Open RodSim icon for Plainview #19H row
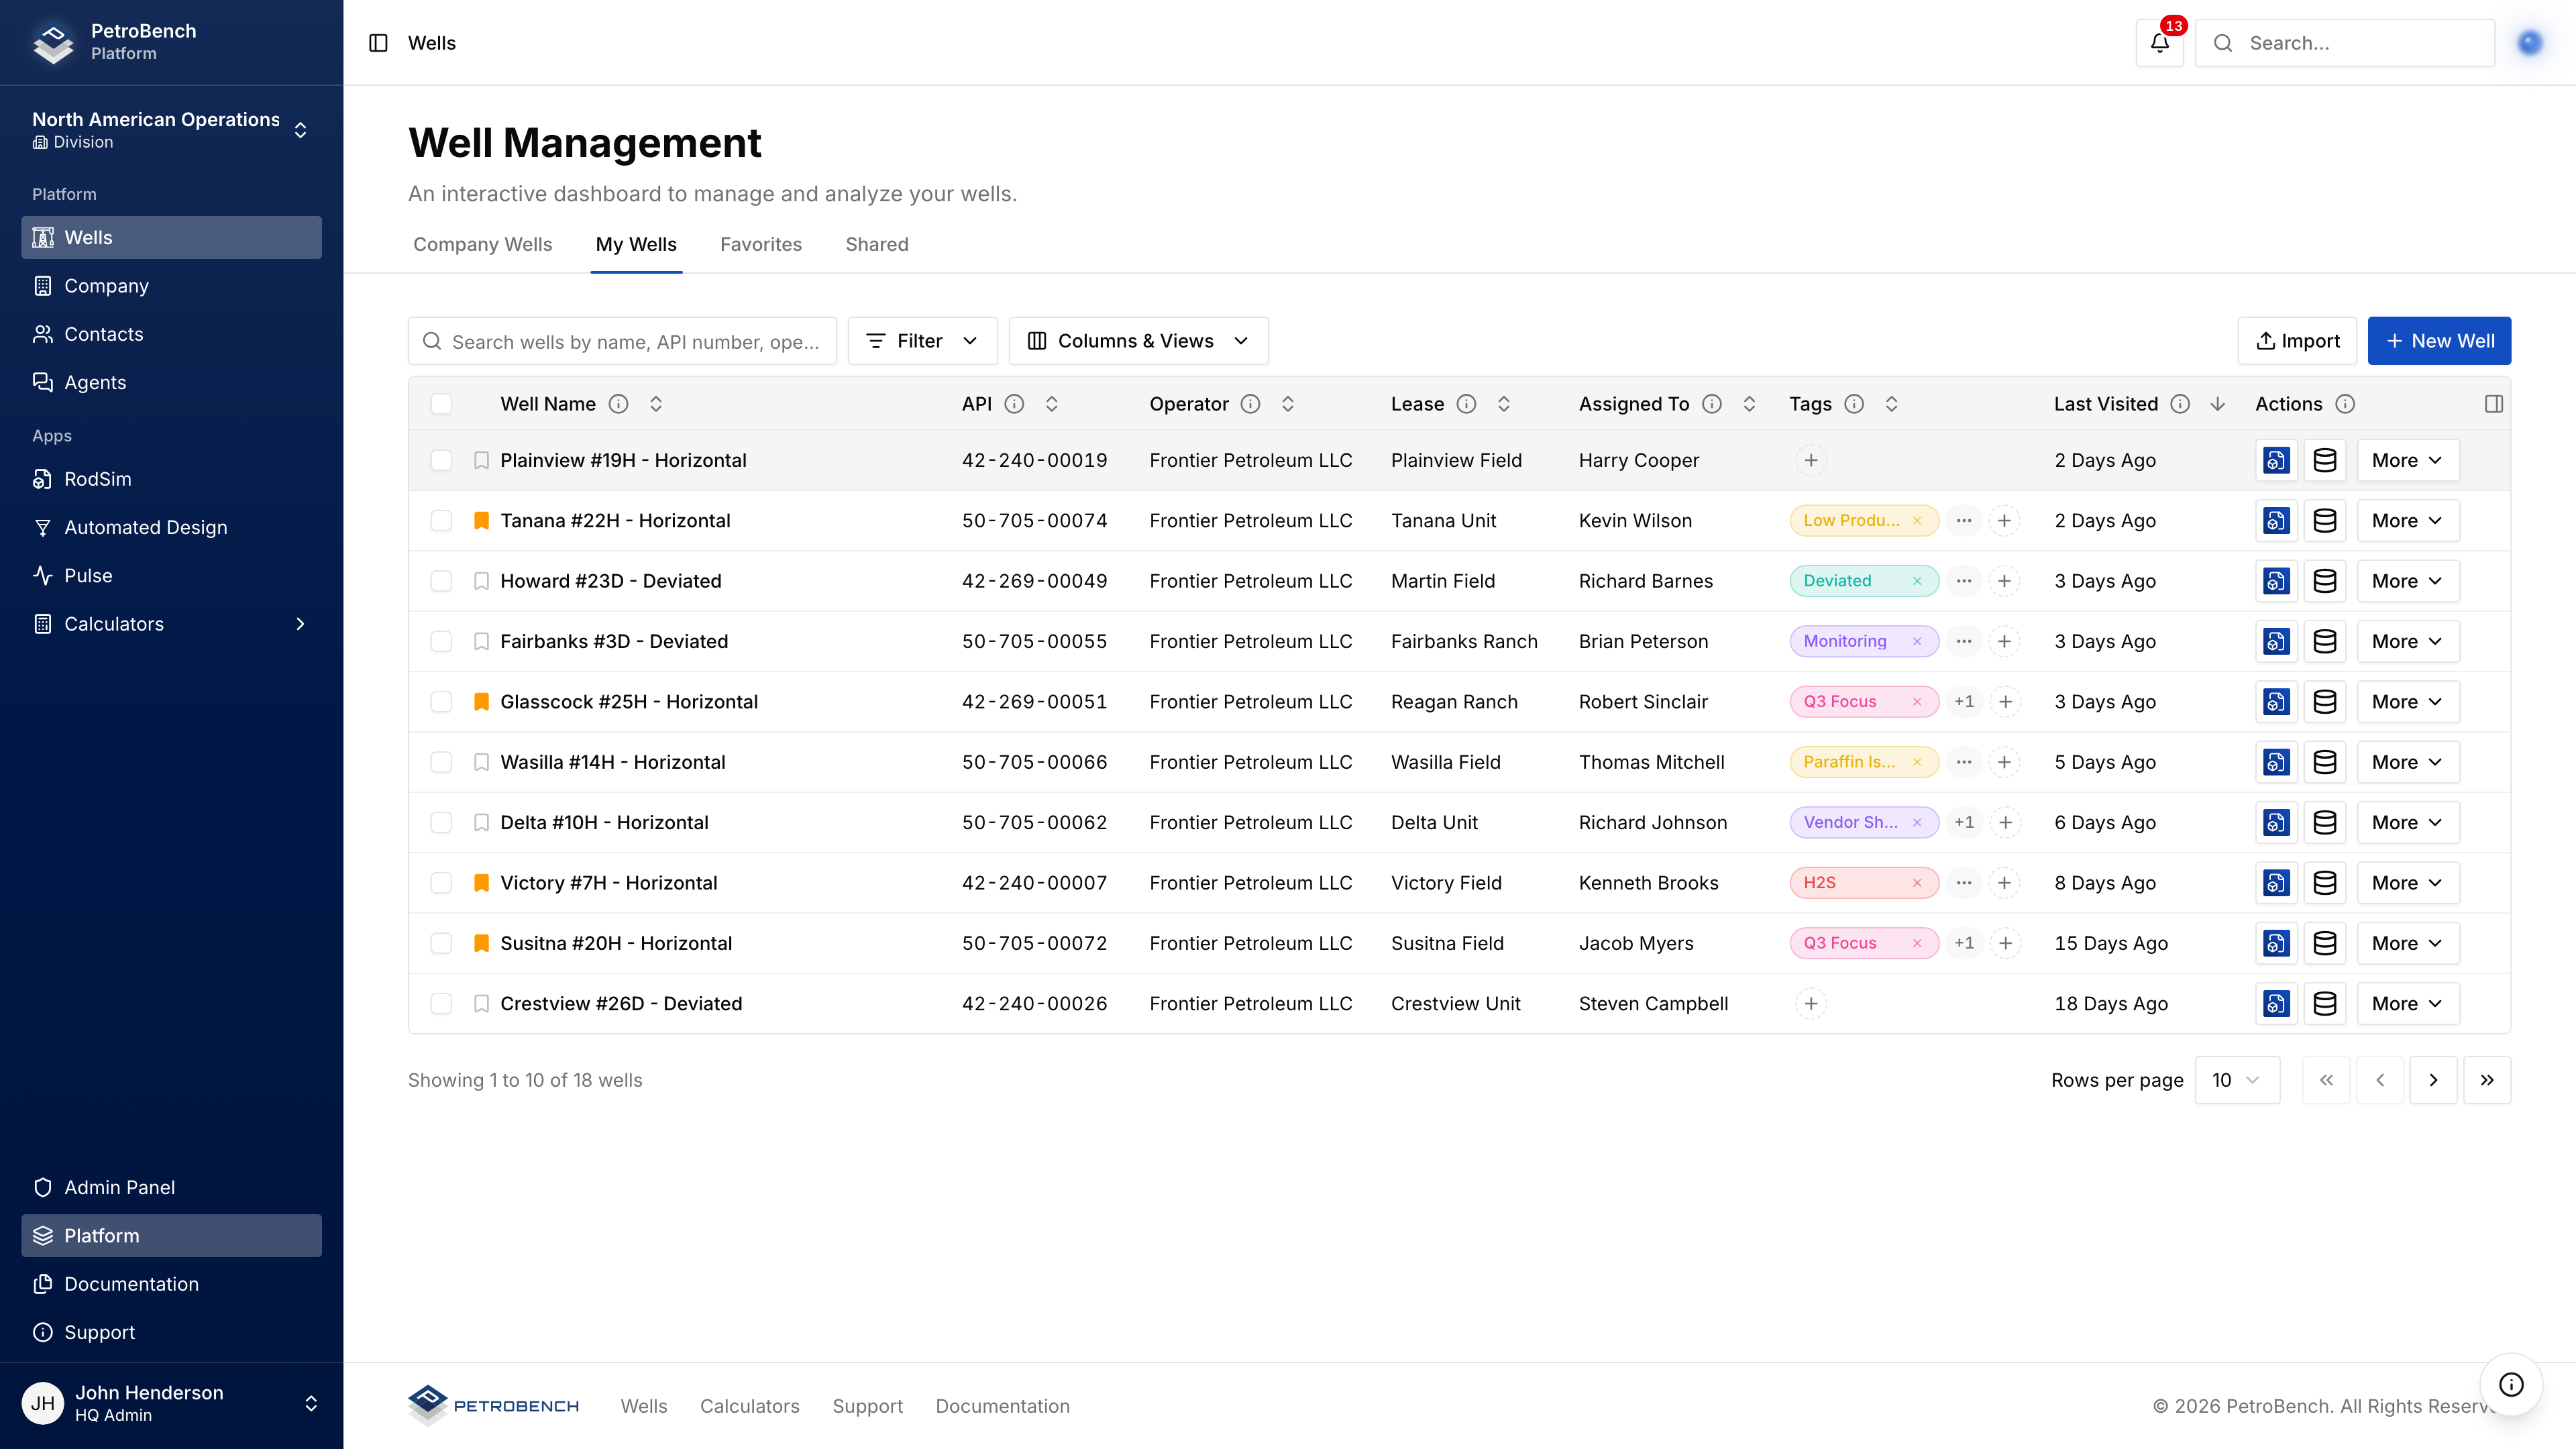The image size is (2576, 1449). pos(2276,460)
